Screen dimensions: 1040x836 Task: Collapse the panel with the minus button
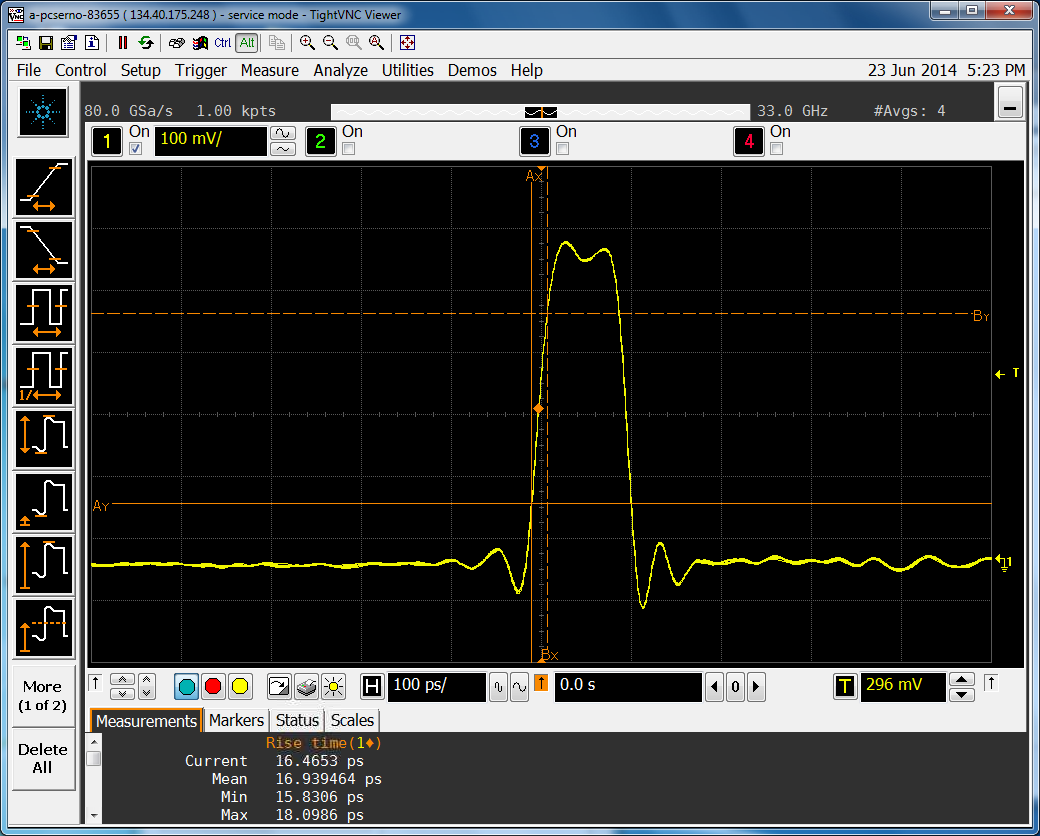point(1010,103)
